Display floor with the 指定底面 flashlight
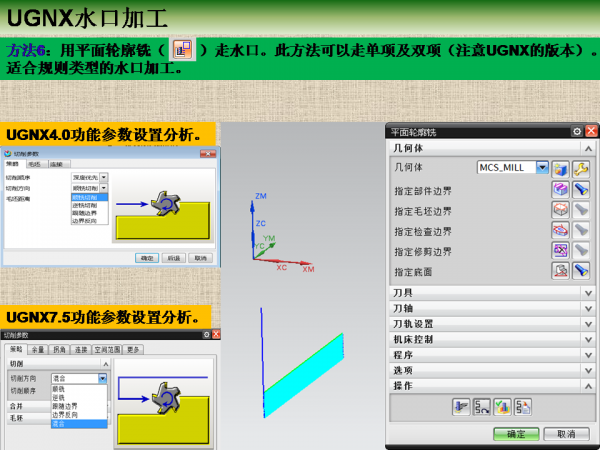This screenshot has width=600, height=450. pyautogui.click(x=581, y=271)
